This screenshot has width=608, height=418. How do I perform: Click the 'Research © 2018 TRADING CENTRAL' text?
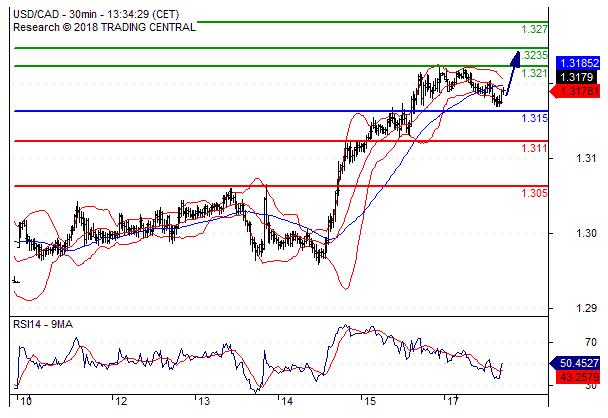pos(104,28)
